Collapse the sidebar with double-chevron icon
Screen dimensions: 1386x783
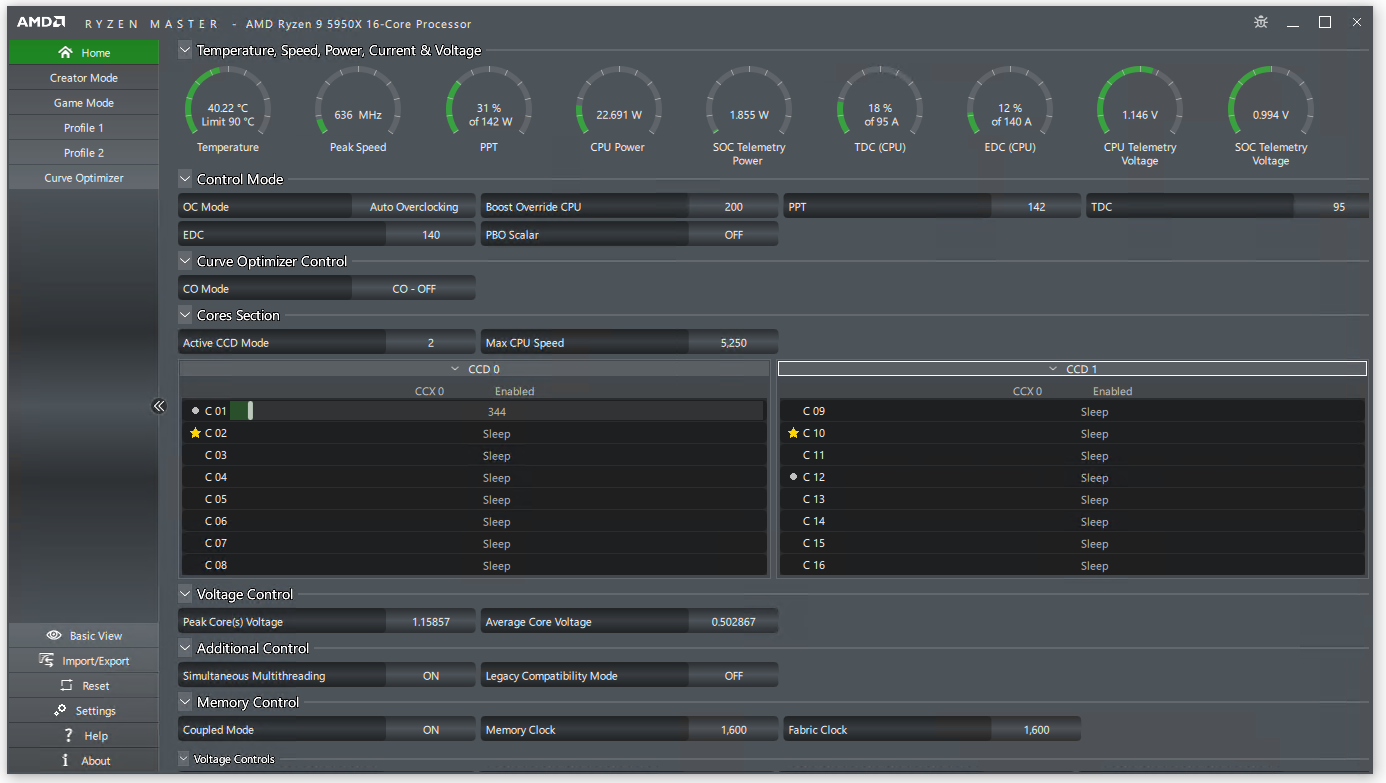[158, 406]
